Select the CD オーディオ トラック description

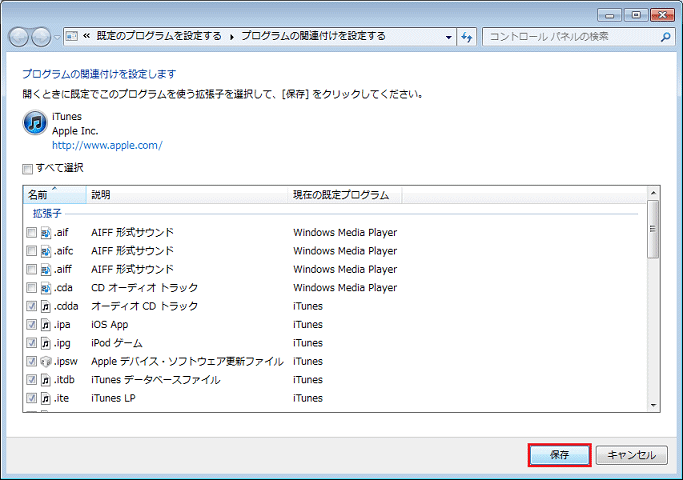pos(145,288)
